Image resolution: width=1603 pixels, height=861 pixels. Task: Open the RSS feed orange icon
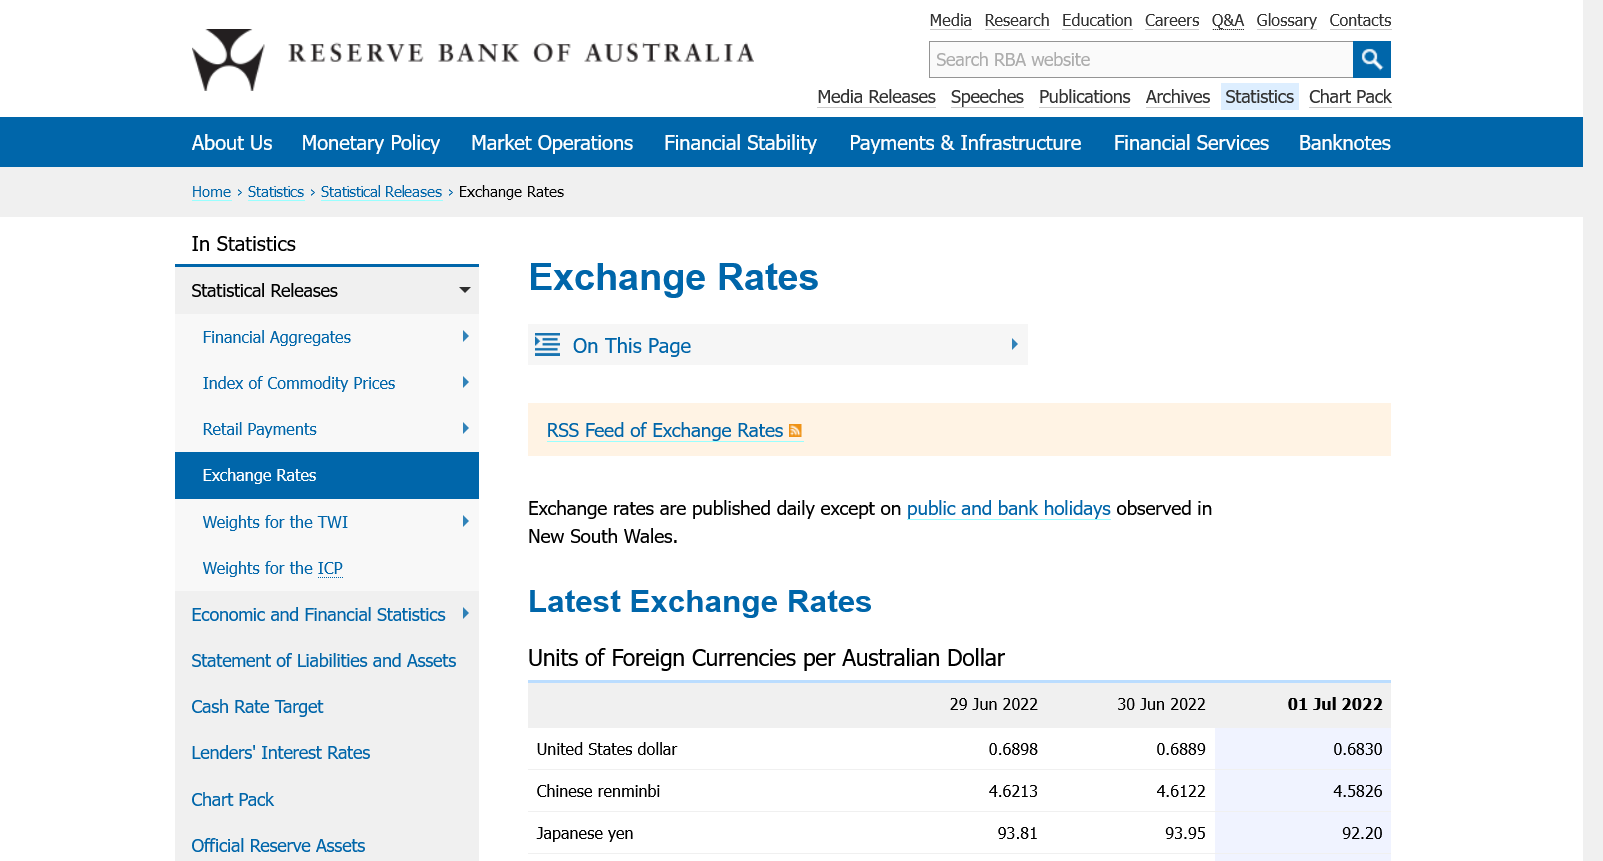796,431
